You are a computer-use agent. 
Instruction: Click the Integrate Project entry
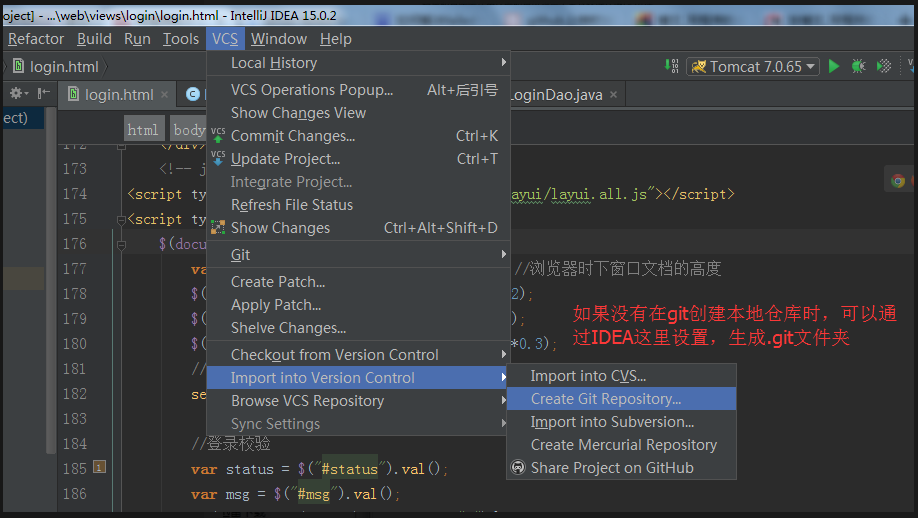click(358, 182)
